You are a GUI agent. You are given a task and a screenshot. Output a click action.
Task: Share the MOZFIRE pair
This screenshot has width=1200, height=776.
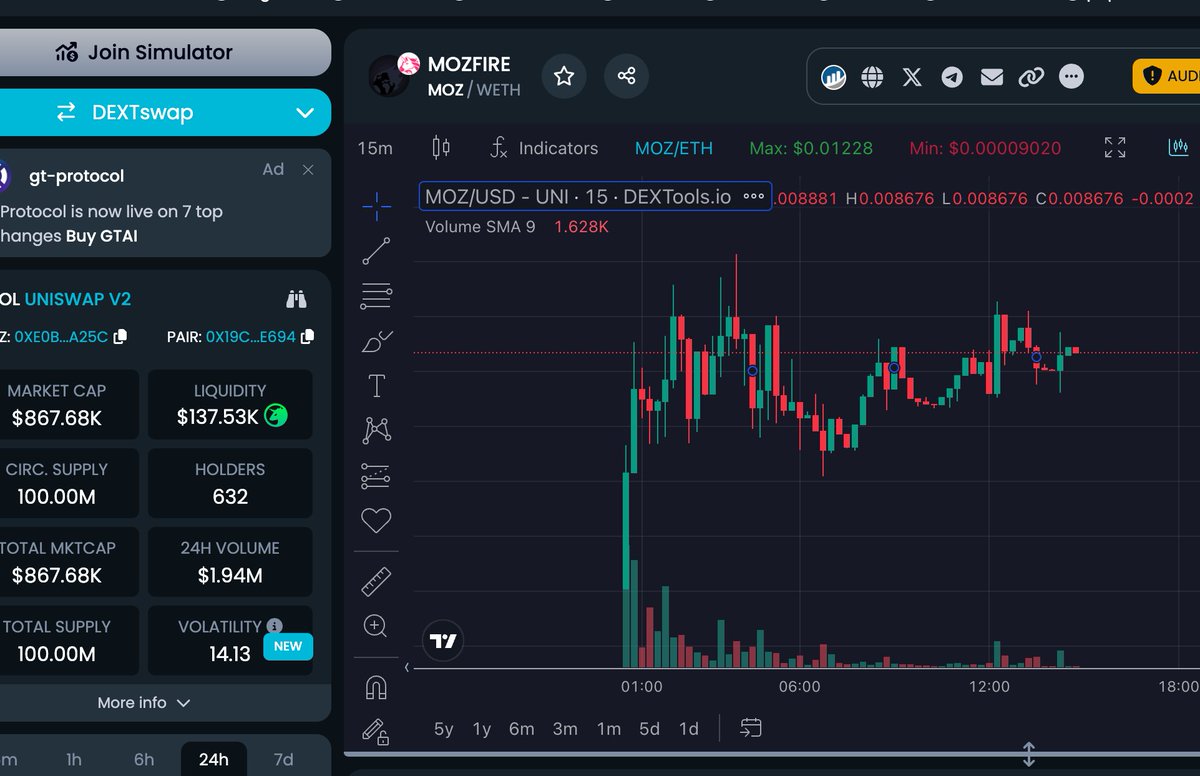tap(626, 76)
